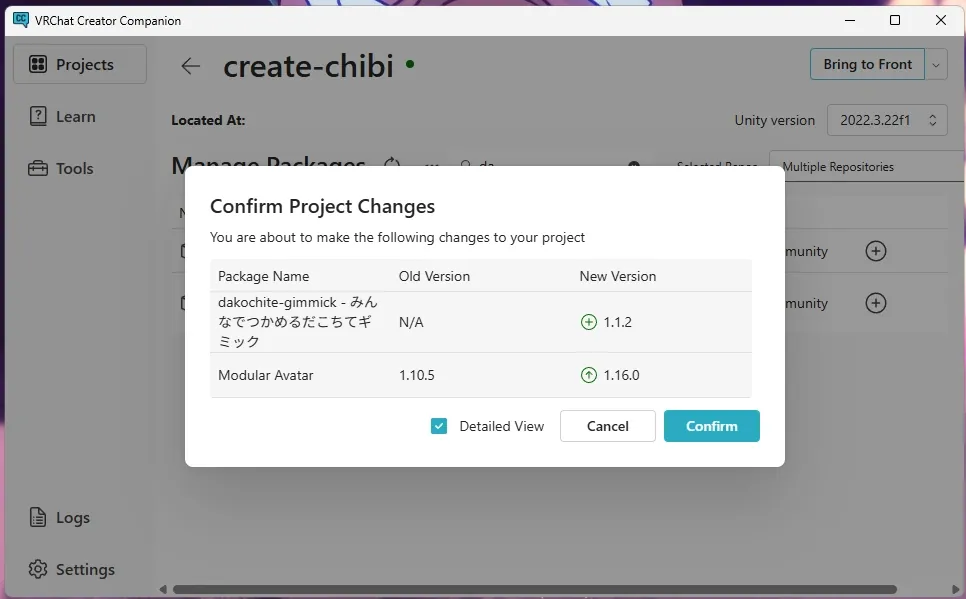
Task: Click the VRChat Creator Companion app logo
Action: (x=20, y=20)
